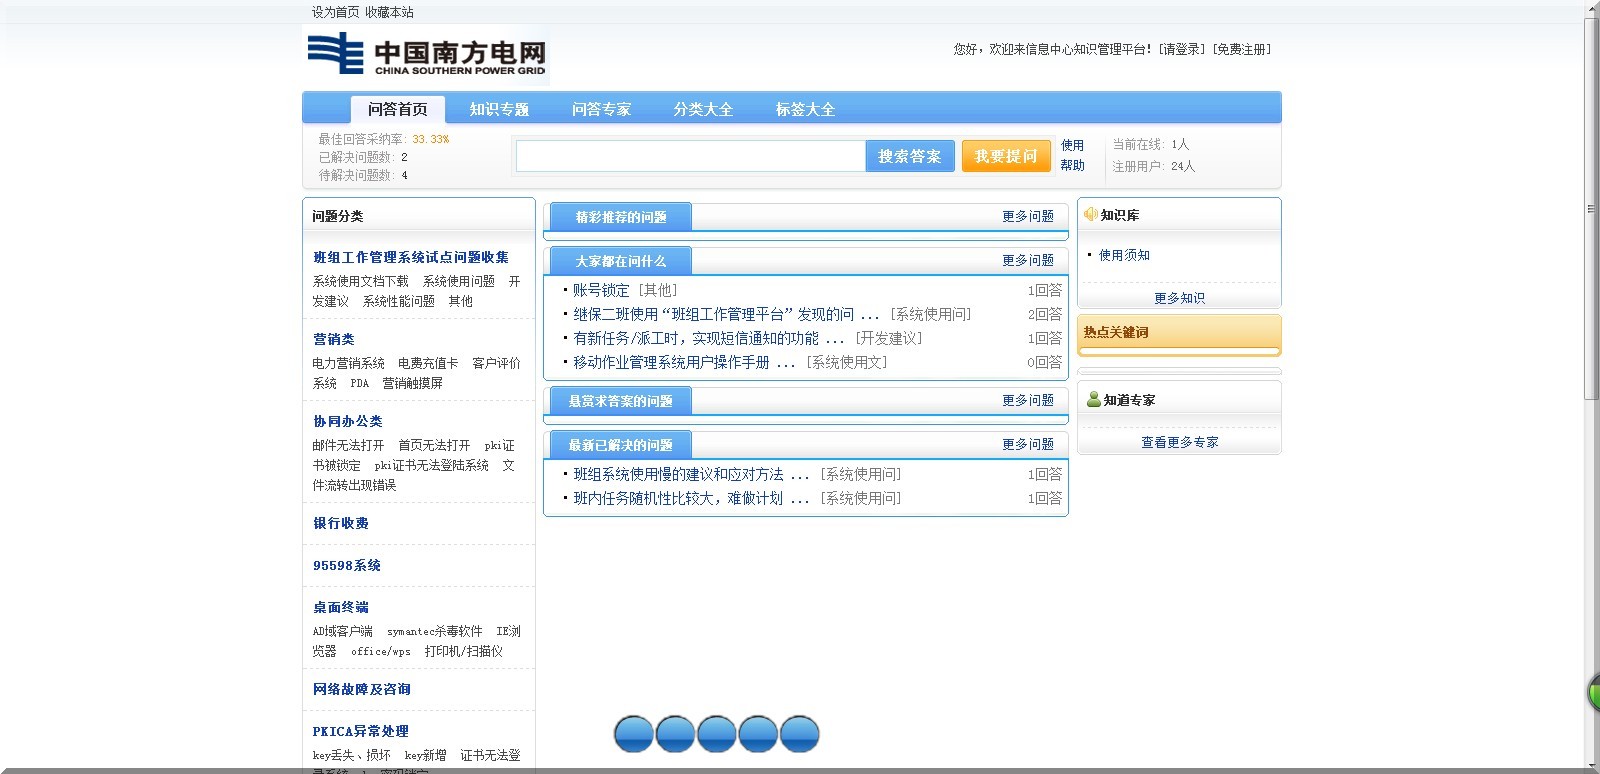Click the first blue circle at the bottom
Viewport: 1600px width, 774px height.
coord(633,734)
